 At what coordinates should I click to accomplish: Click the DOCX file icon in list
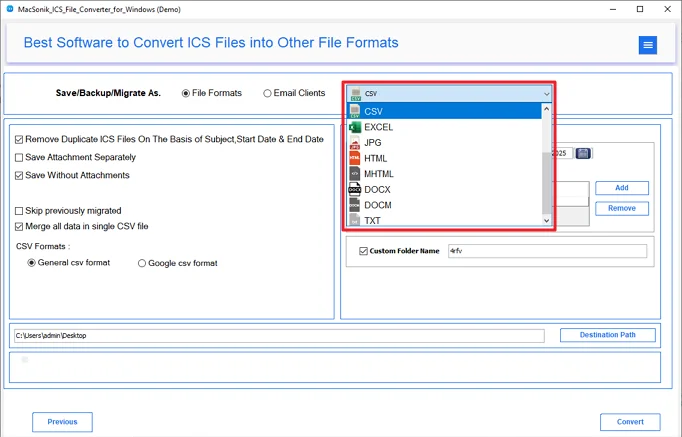[x=355, y=190]
